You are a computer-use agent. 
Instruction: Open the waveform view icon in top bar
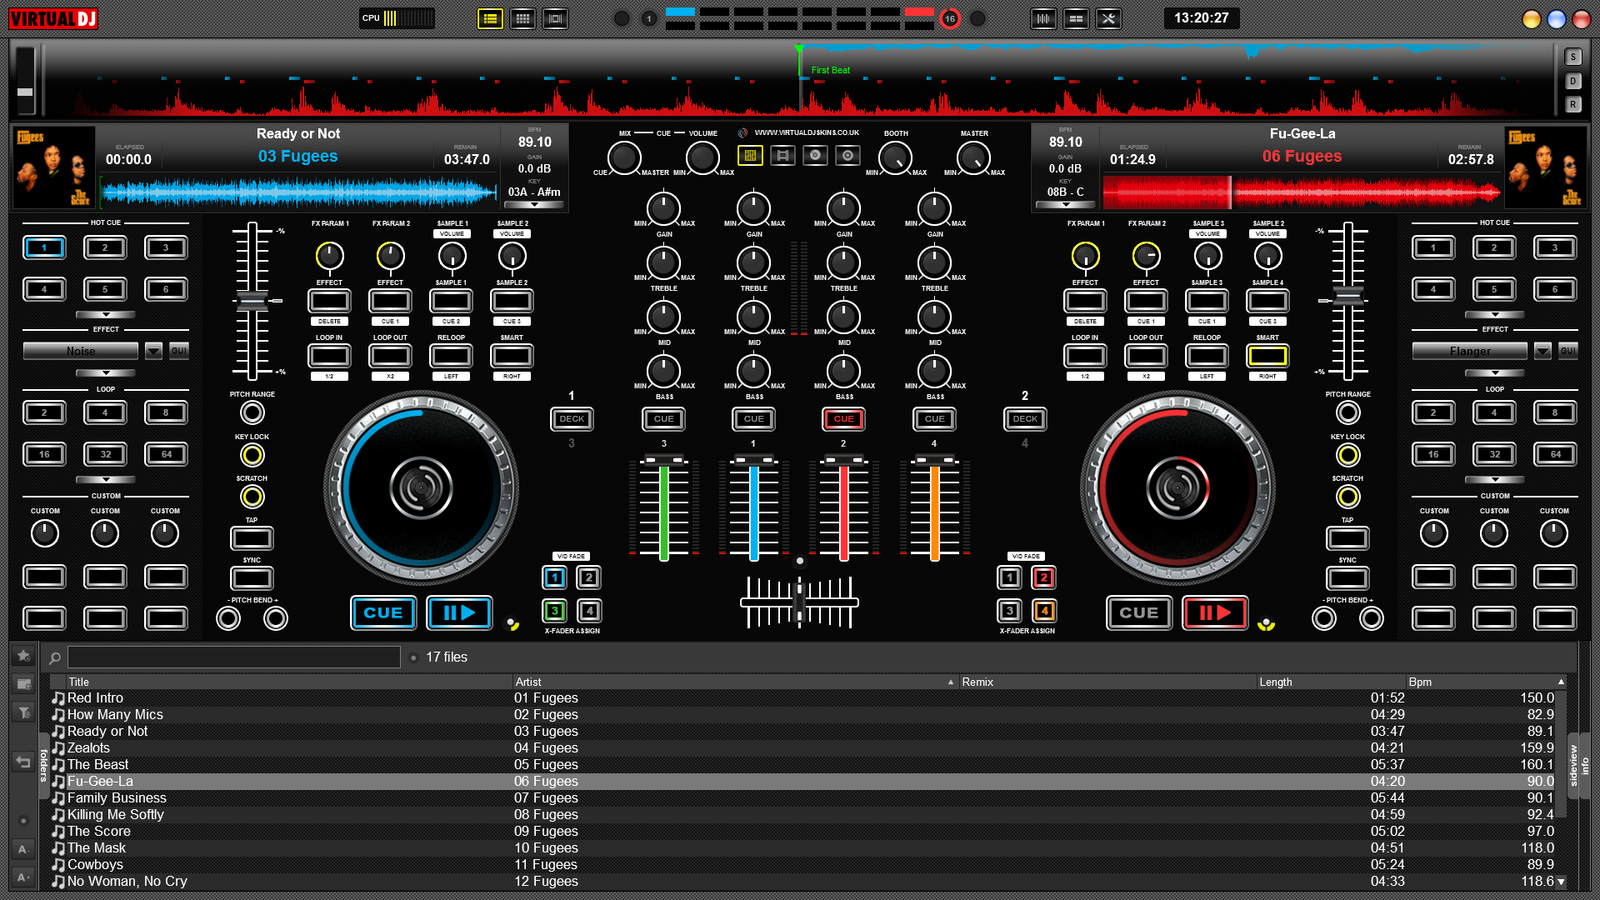coord(1043,18)
